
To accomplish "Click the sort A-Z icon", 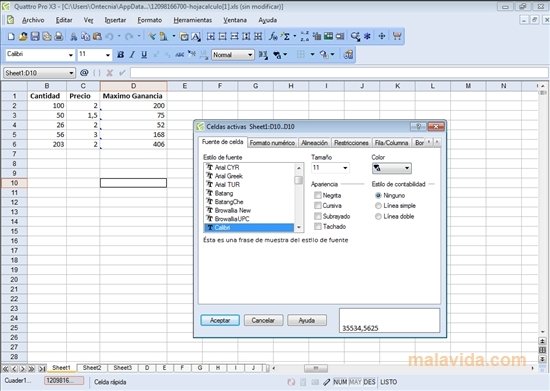I will (304, 36).
